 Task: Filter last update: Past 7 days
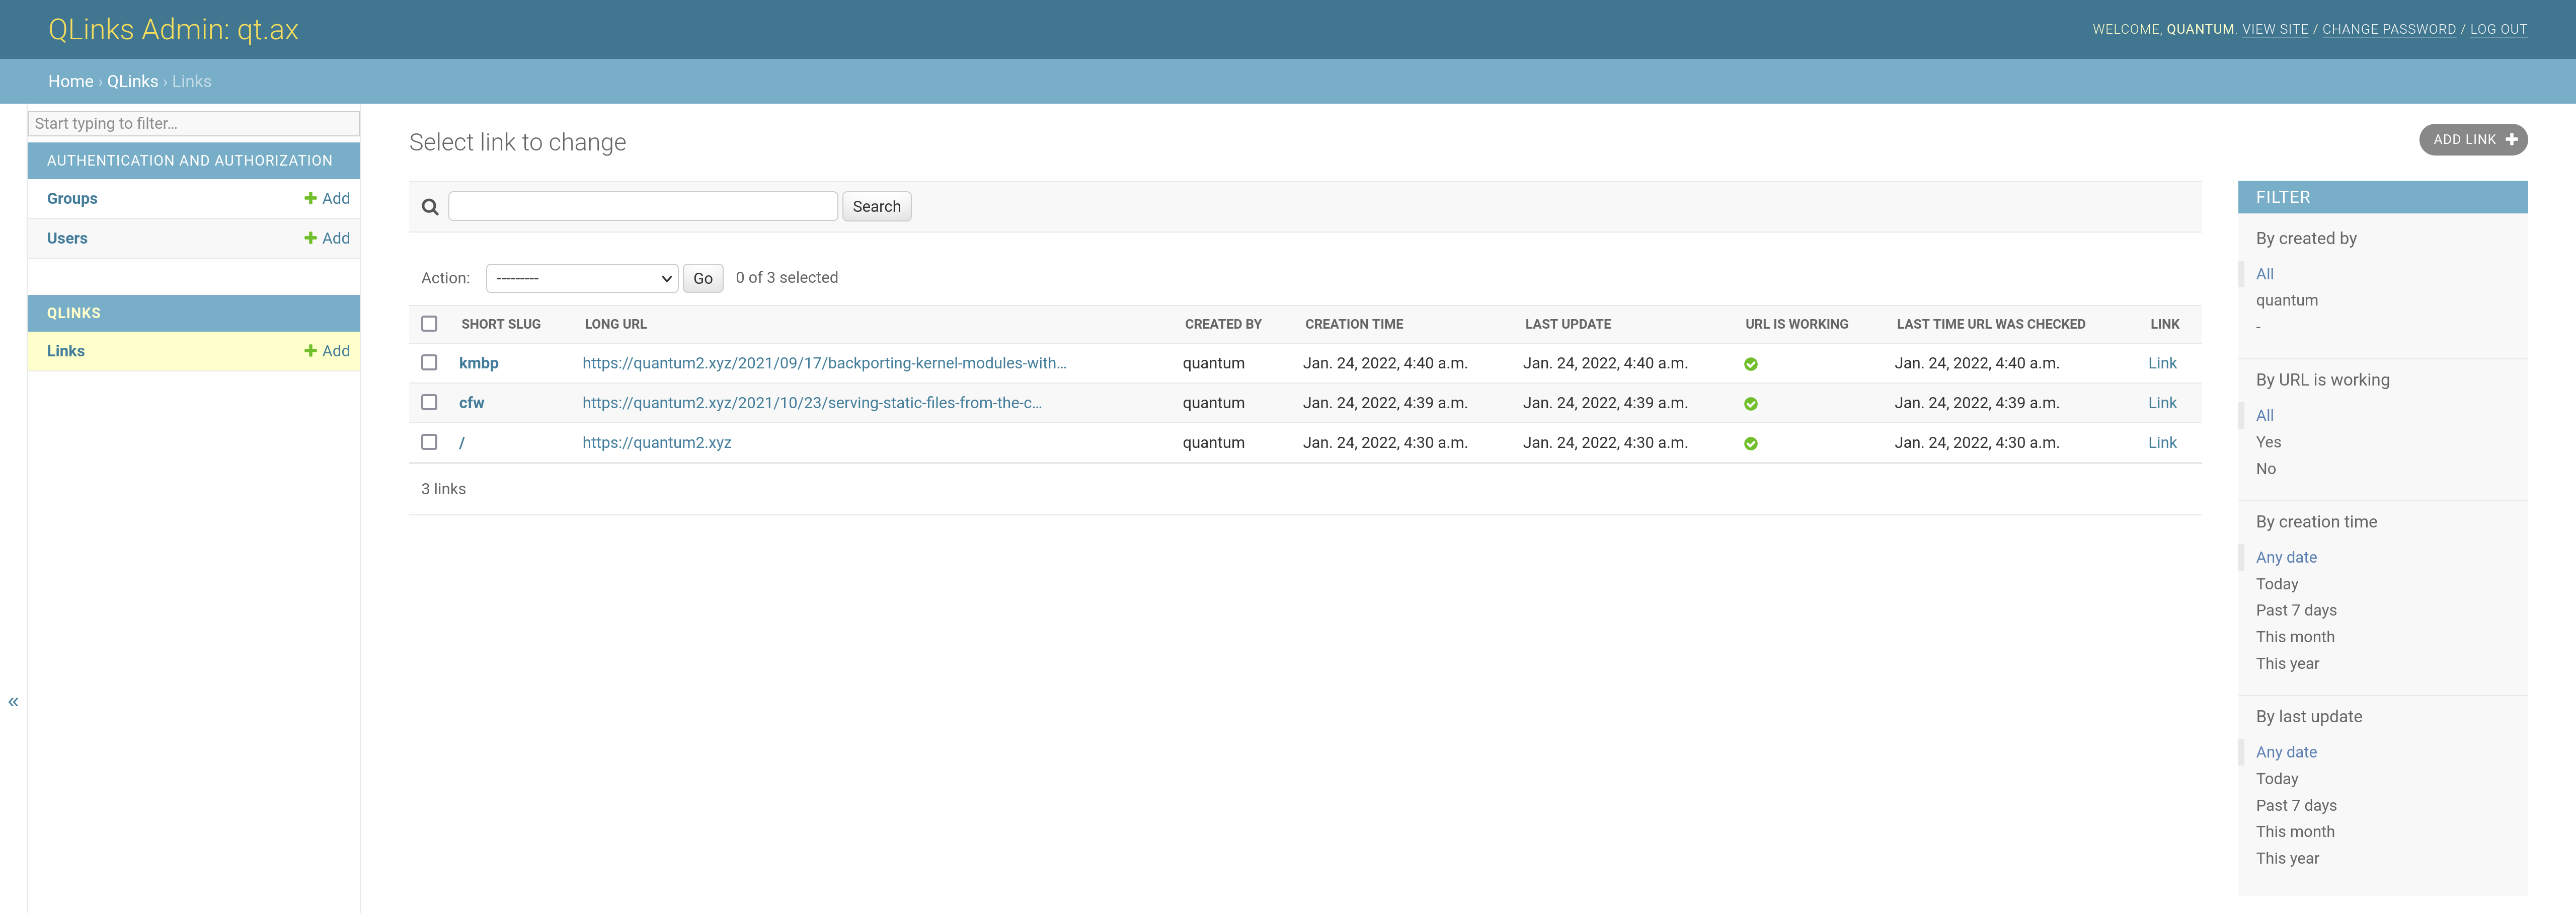2296,805
